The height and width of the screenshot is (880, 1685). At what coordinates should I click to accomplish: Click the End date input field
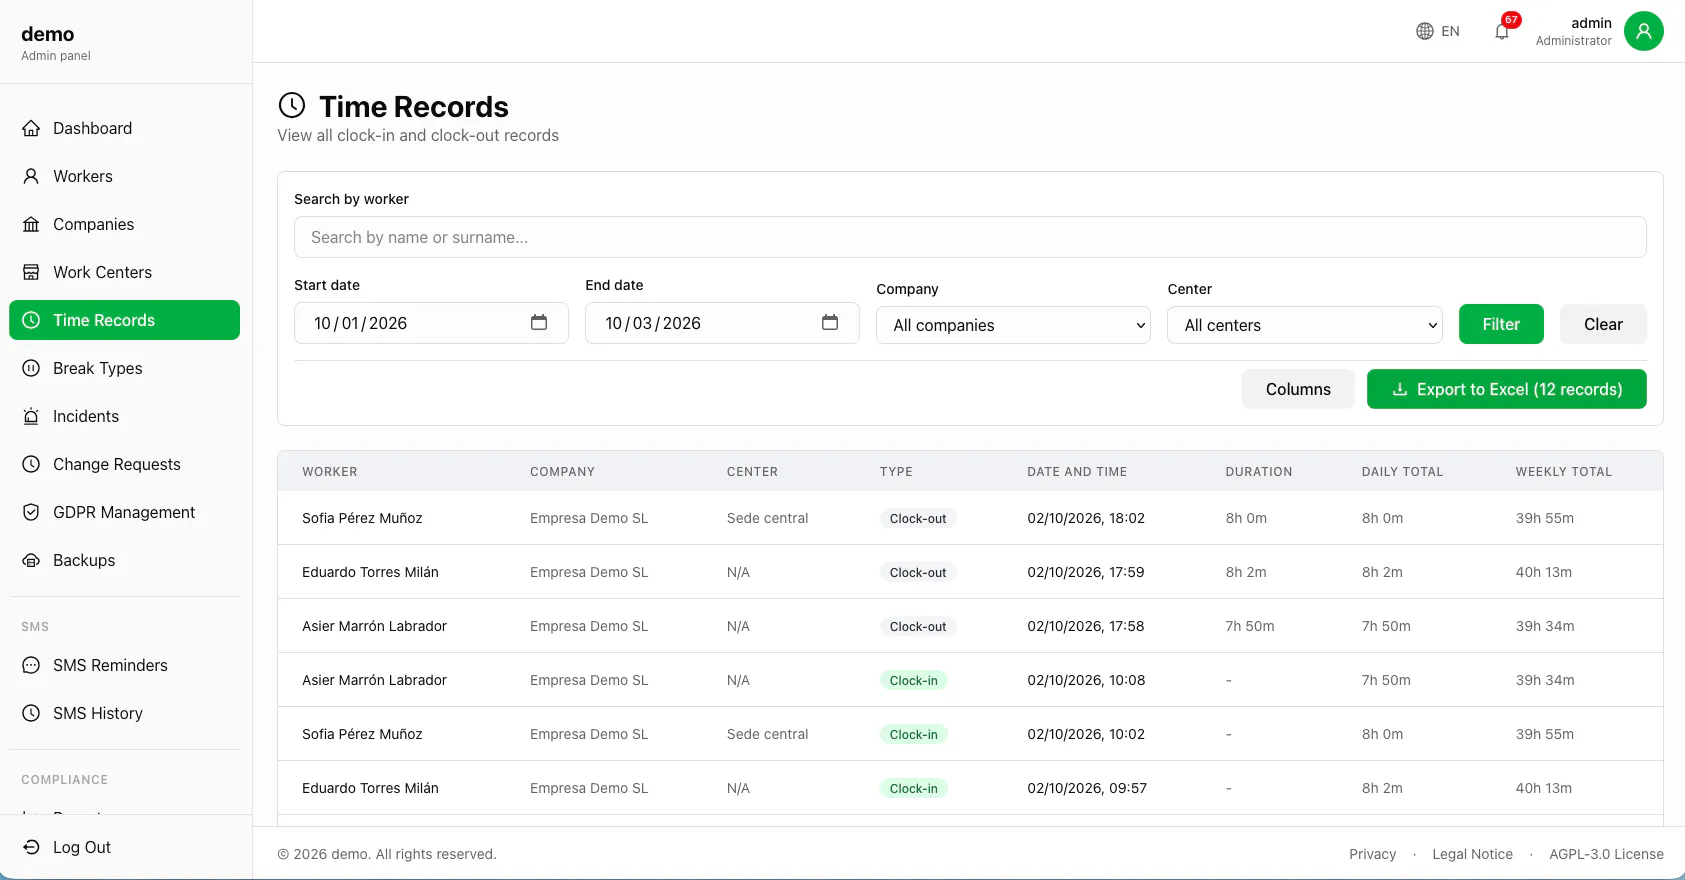tap(722, 323)
